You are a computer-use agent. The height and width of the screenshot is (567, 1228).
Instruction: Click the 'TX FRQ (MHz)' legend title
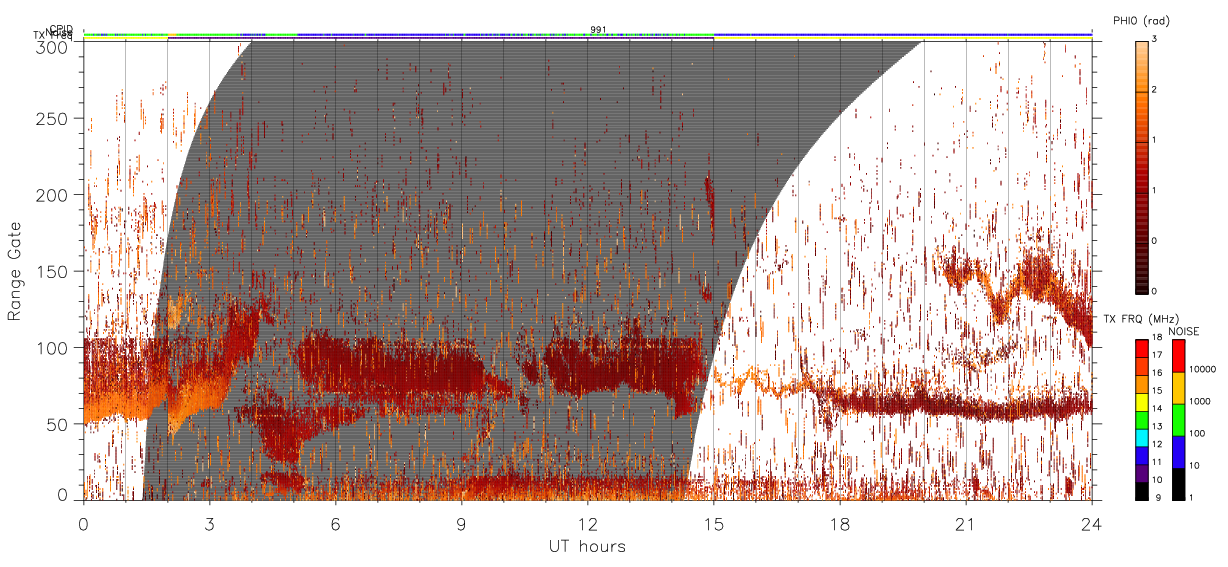point(1141,318)
